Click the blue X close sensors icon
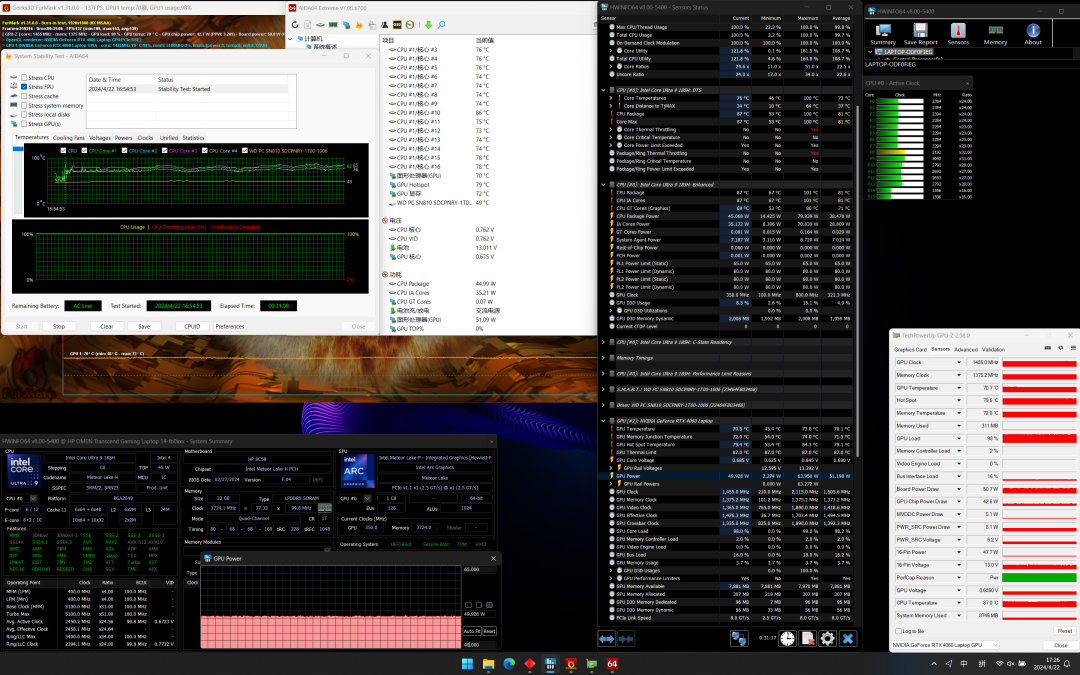Viewport: 1080px width, 675px height. click(x=848, y=638)
